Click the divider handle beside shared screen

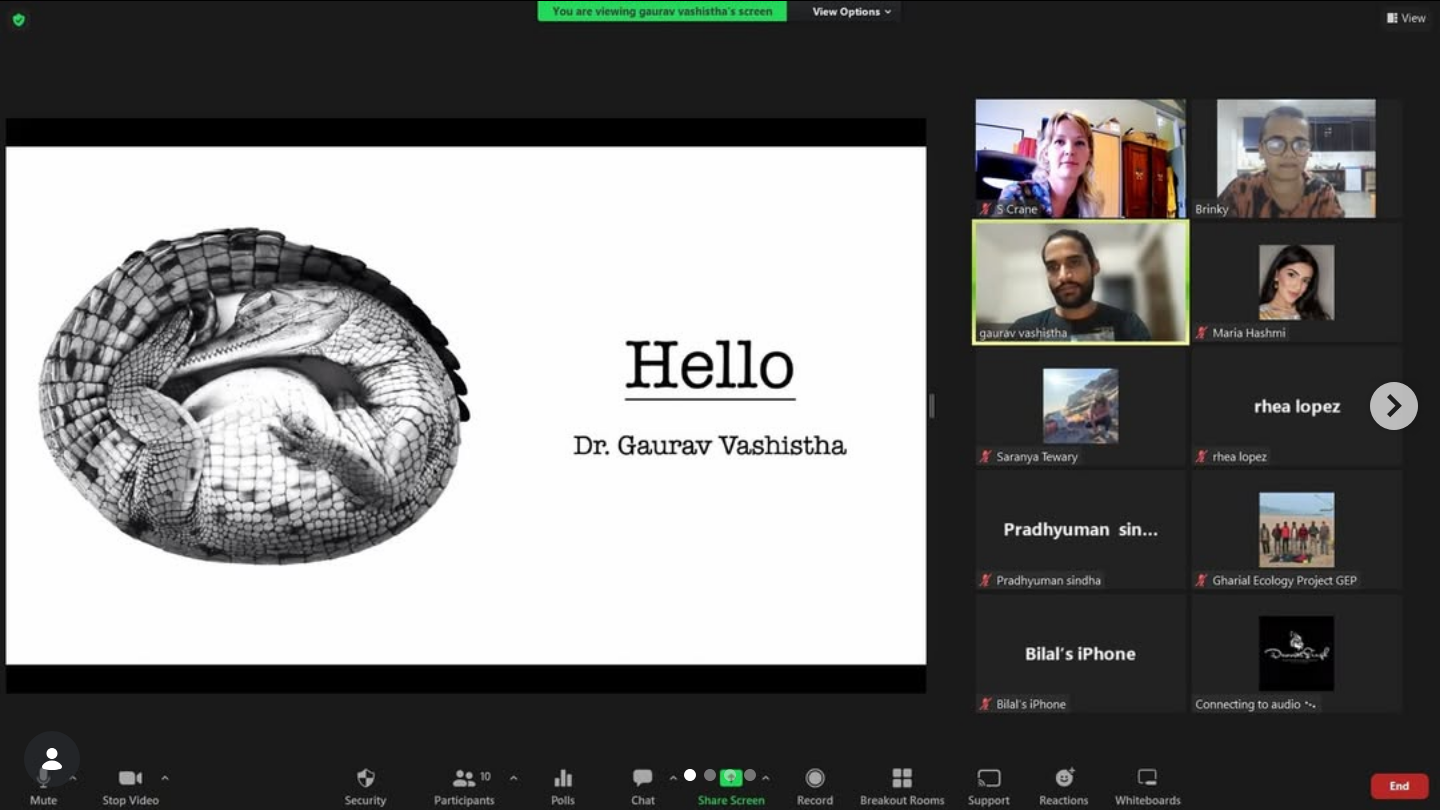932,406
